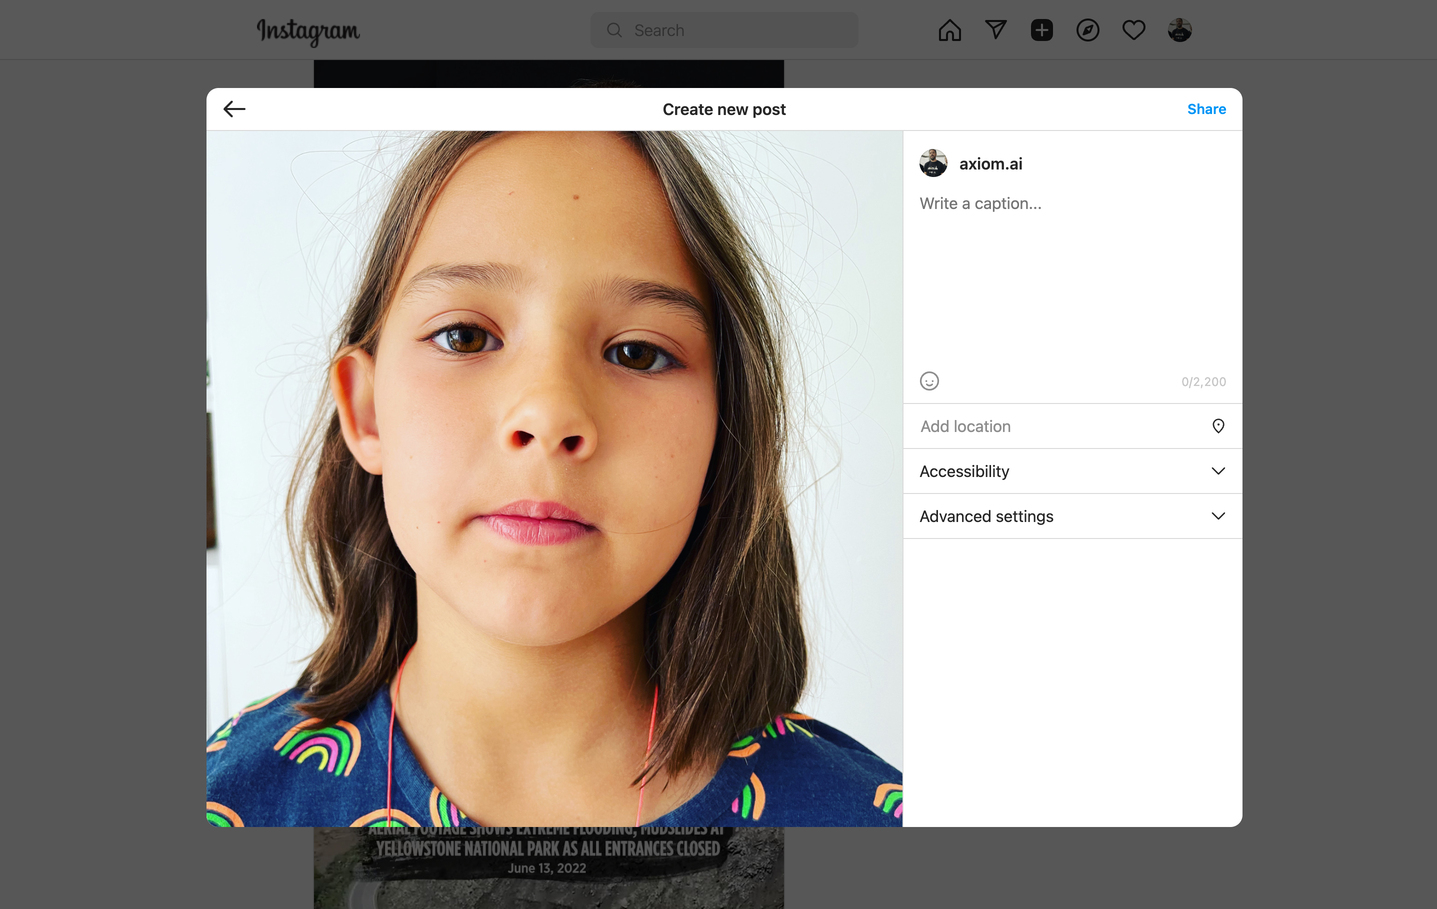1437x909 pixels.
Task: Open the emoji picker for the caption
Action: (929, 381)
